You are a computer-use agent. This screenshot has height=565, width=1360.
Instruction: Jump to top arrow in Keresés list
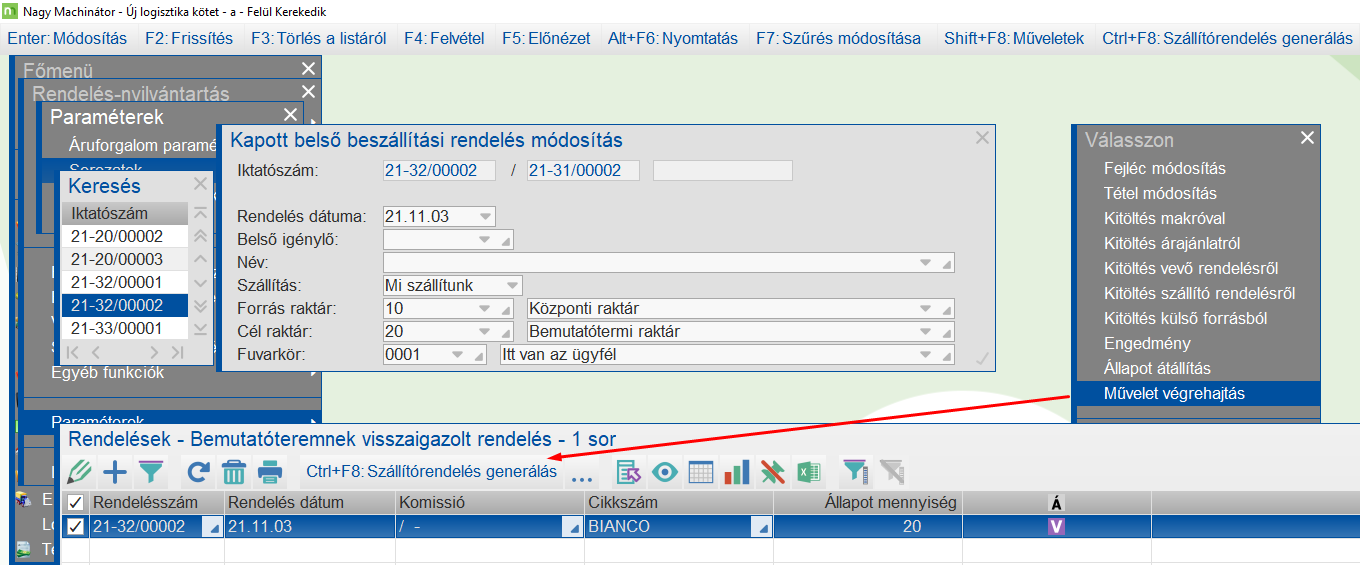click(x=200, y=213)
